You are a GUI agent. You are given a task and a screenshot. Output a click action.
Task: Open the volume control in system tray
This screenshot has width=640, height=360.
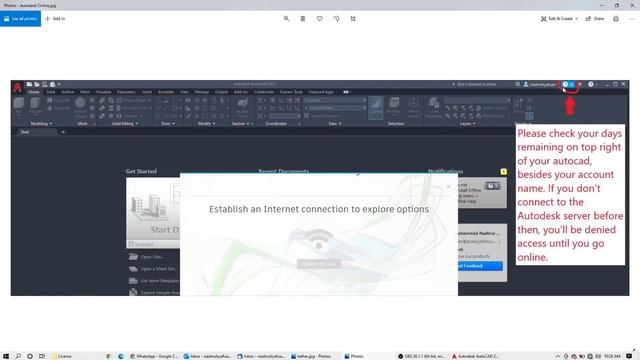[598, 356]
